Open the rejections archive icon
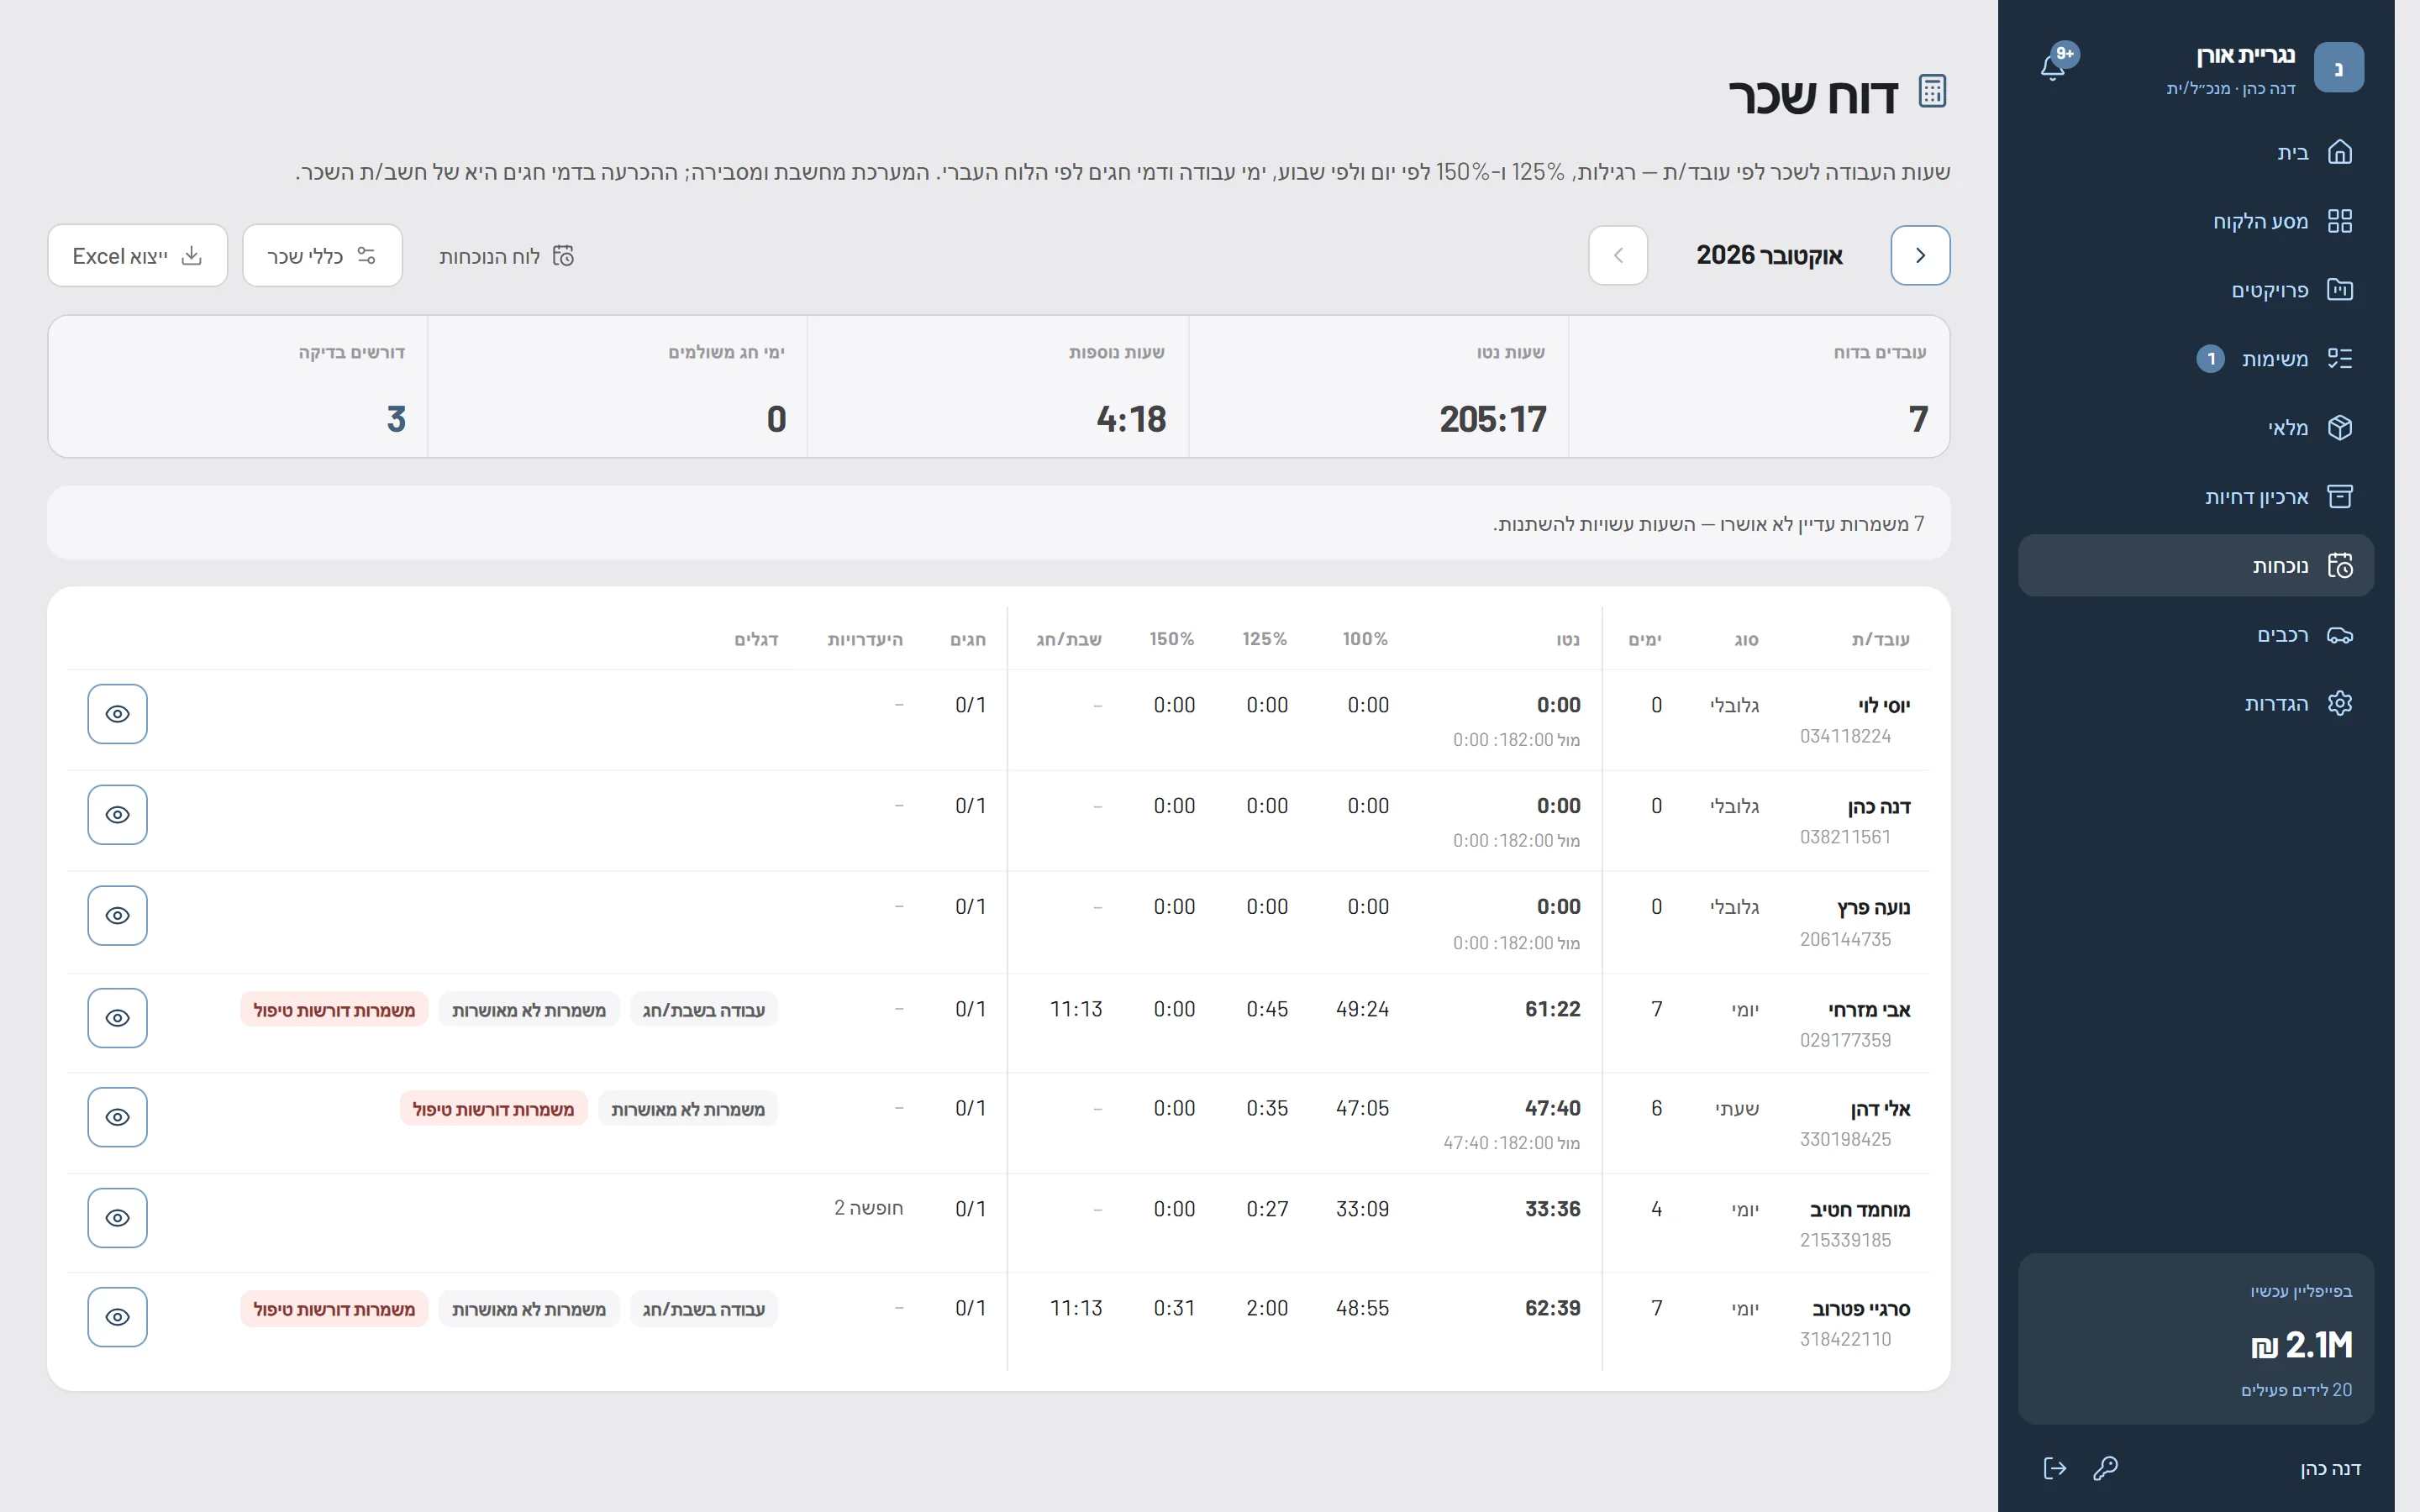2420x1512 pixels. coord(2339,496)
